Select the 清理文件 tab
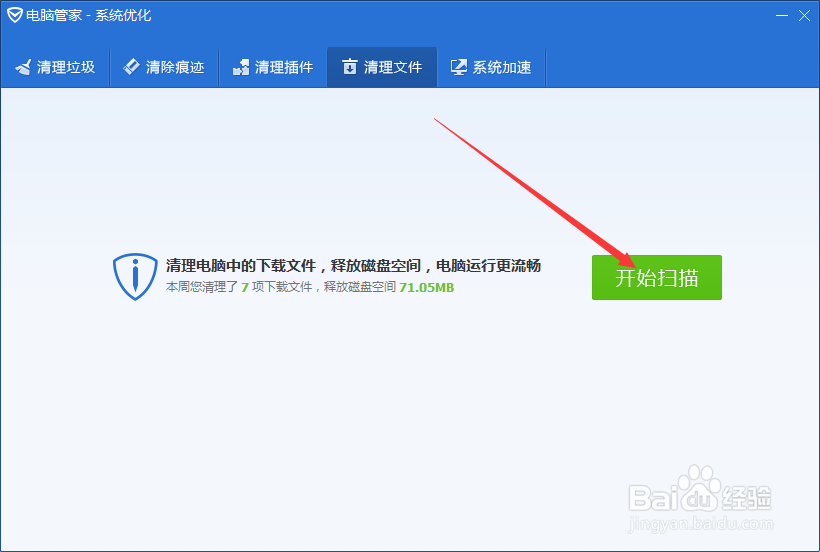 pos(382,67)
